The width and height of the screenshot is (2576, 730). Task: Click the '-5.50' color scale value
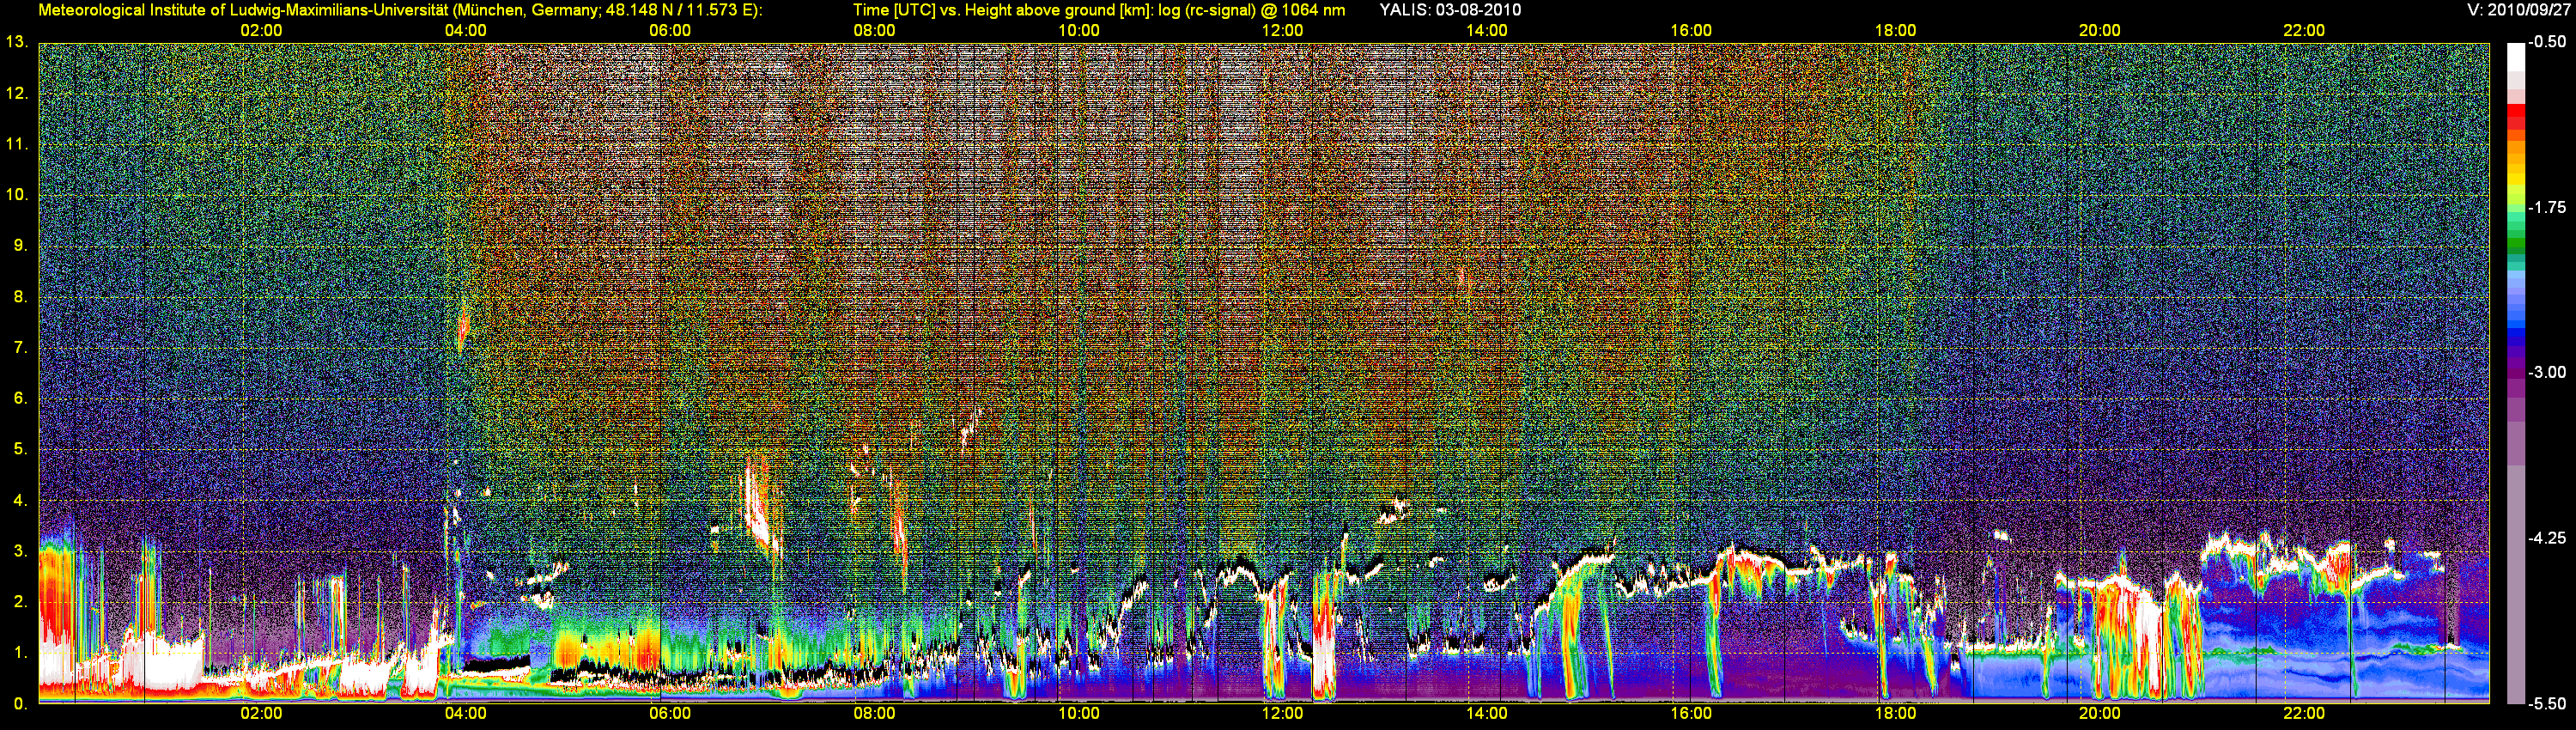[x=2547, y=703]
